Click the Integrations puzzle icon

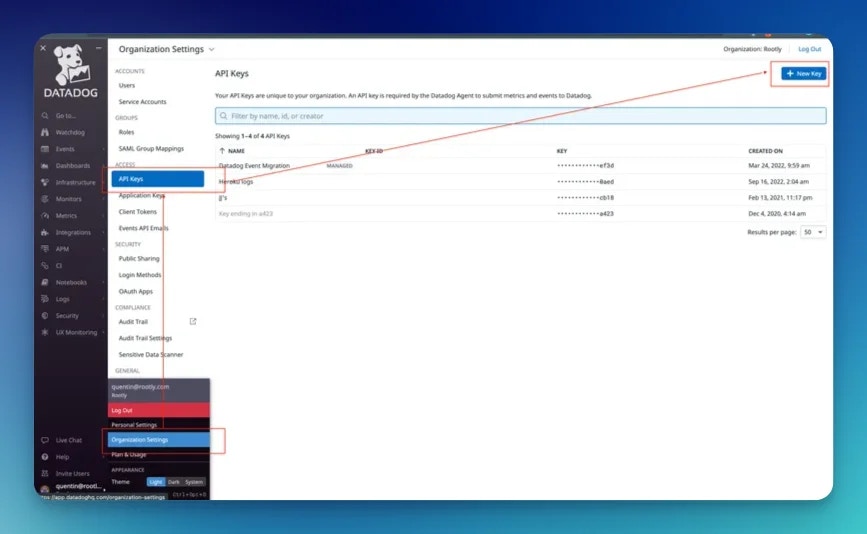45,232
